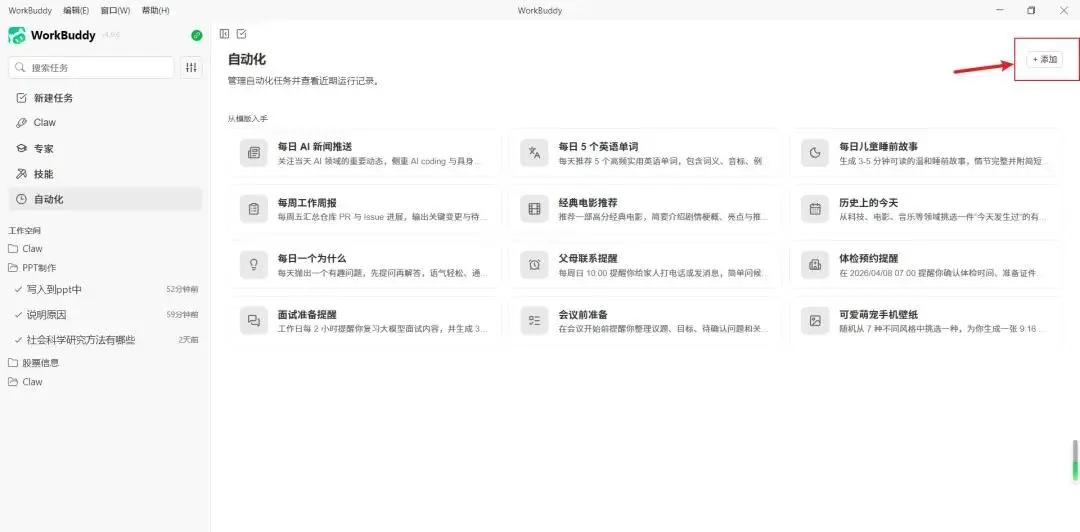Click the 历史上的今天 calendar icon
The image size is (1080, 532).
(815, 209)
